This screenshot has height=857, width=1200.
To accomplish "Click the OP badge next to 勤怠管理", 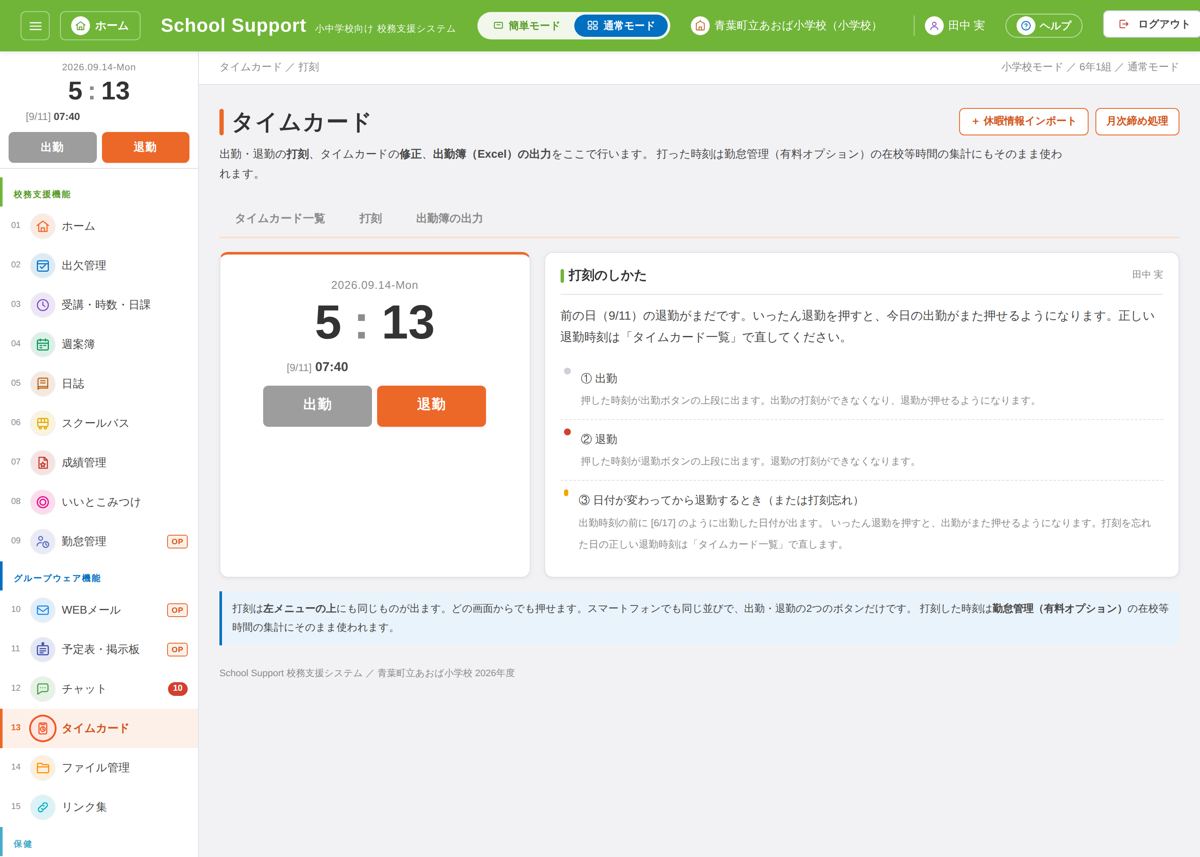I will 177,541.
